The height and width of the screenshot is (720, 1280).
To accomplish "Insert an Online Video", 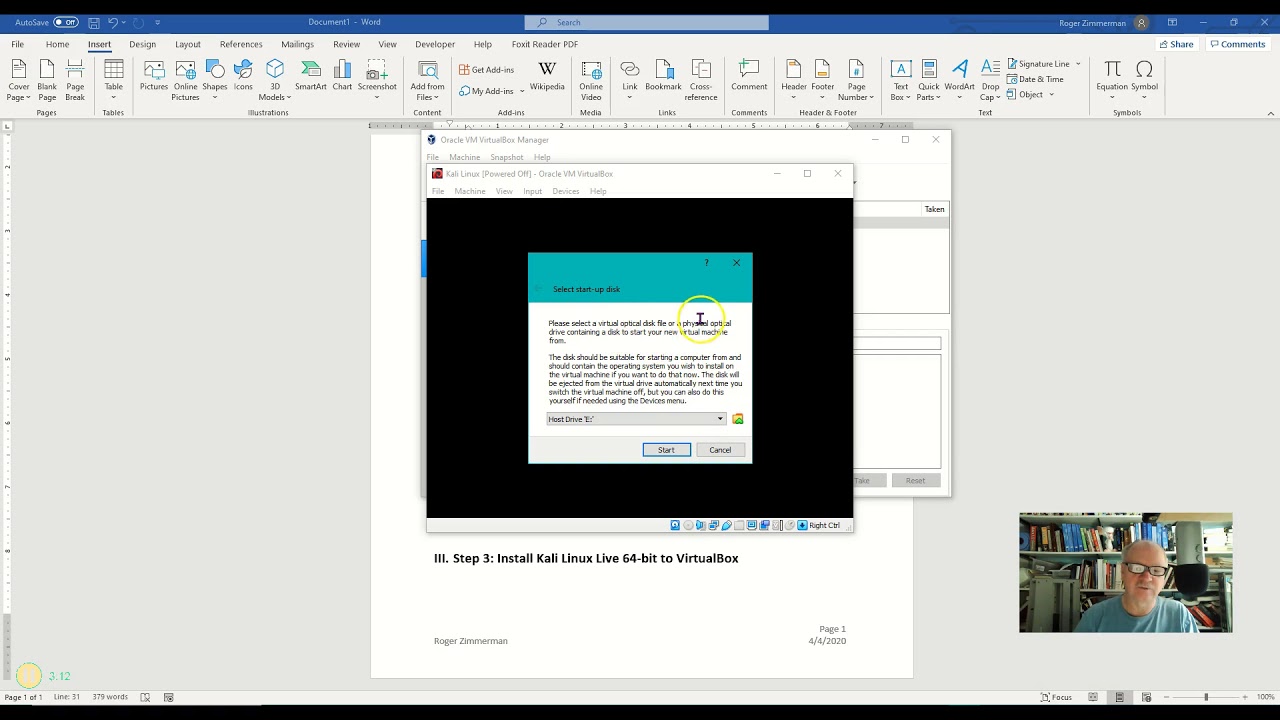I will [591, 80].
